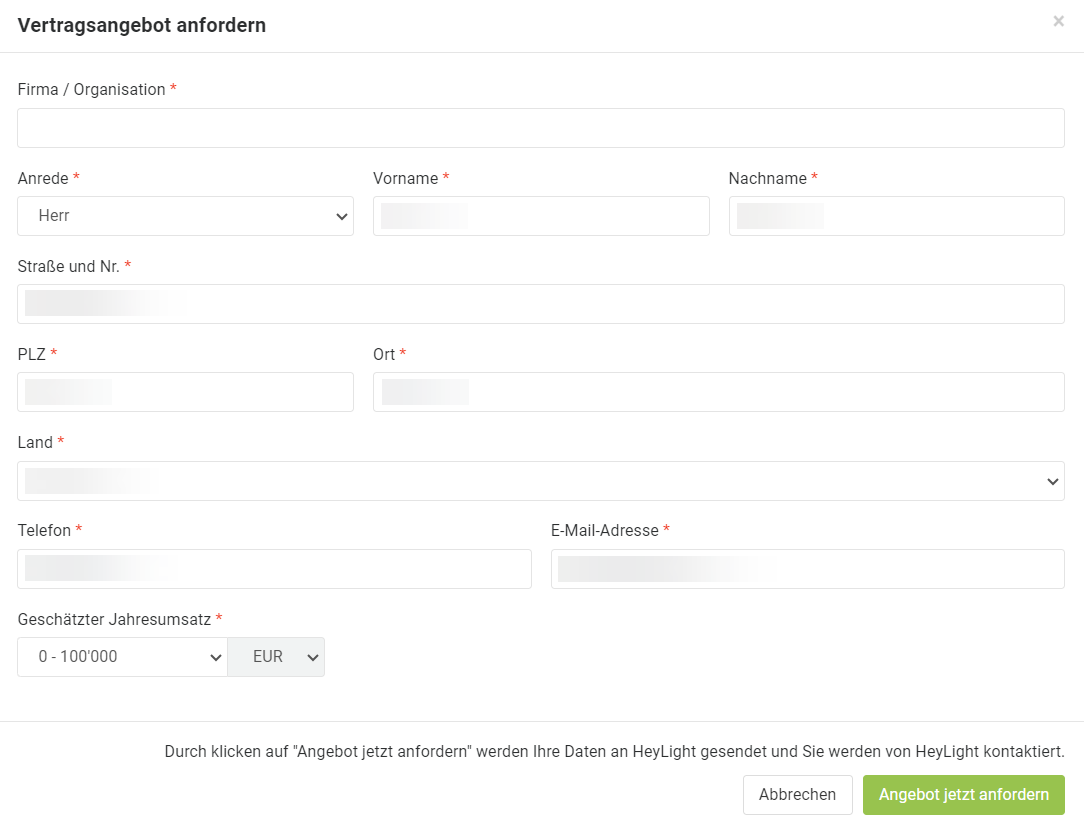Open the EUR currency dropdown
The image size is (1084, 833).
pyautogui.click(x=276, y=657)
